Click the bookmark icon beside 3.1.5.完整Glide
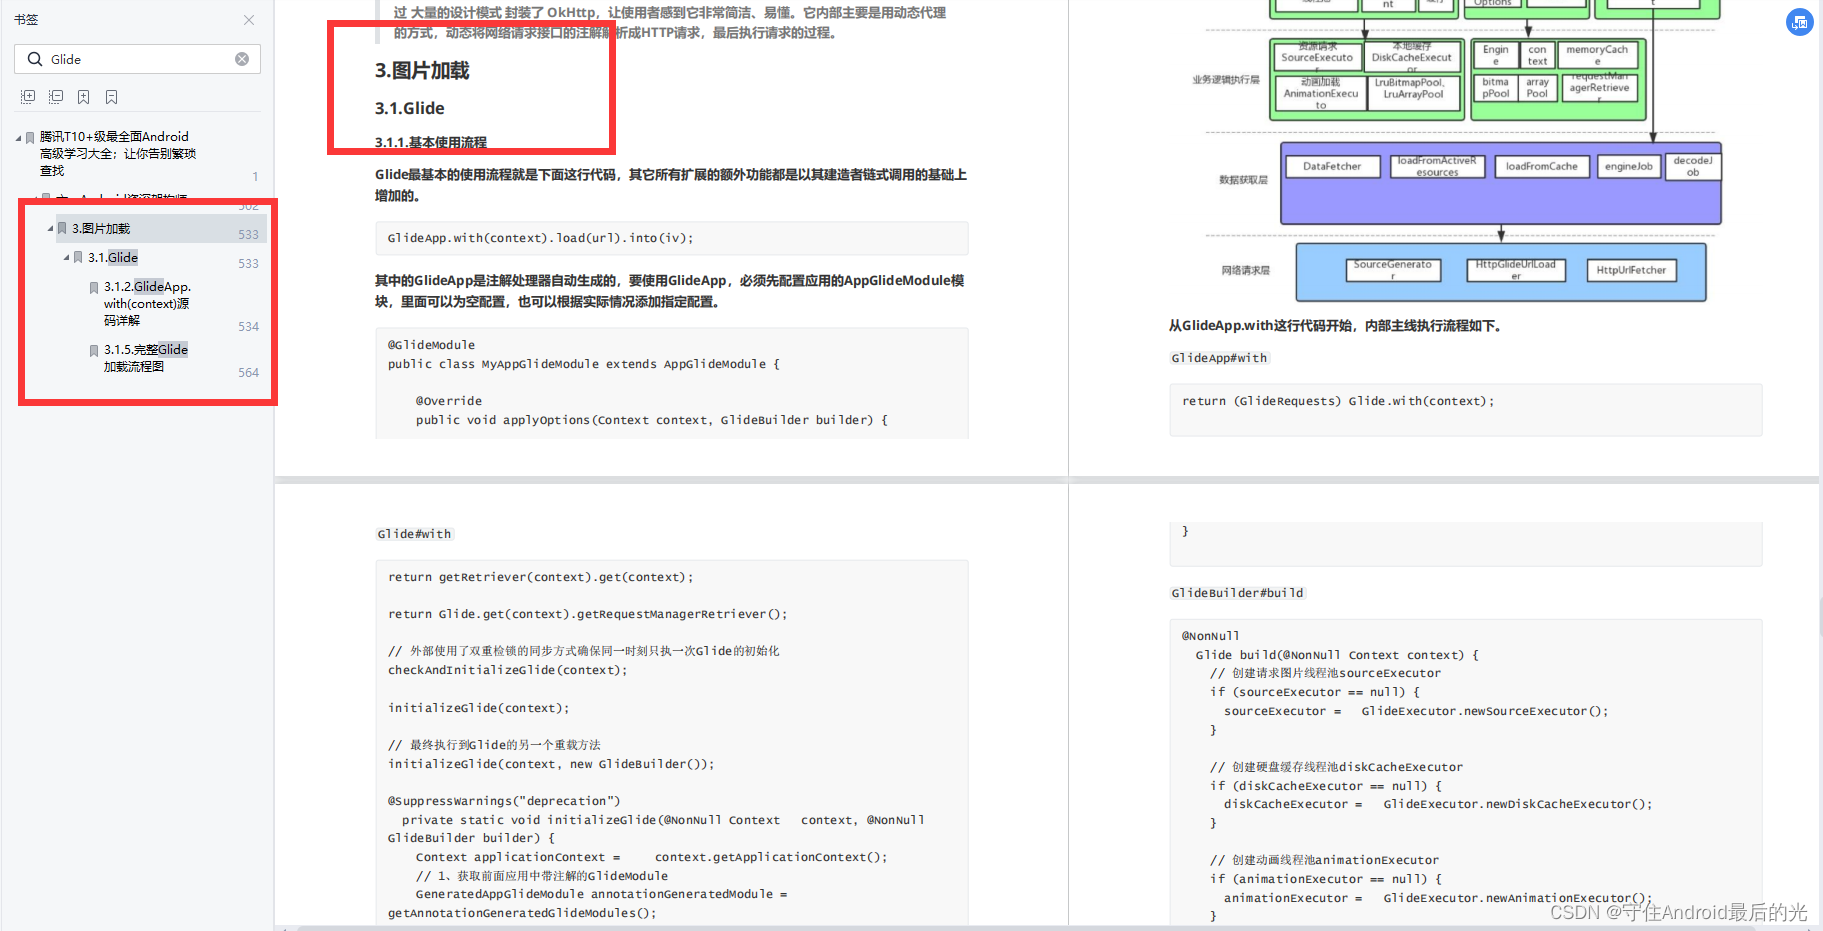 point(94,350)
